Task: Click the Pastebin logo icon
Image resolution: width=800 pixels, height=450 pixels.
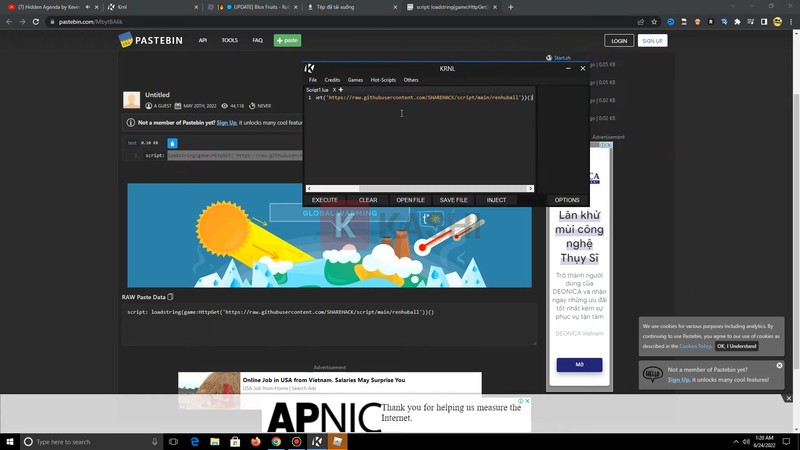Action: coord(126,40)
